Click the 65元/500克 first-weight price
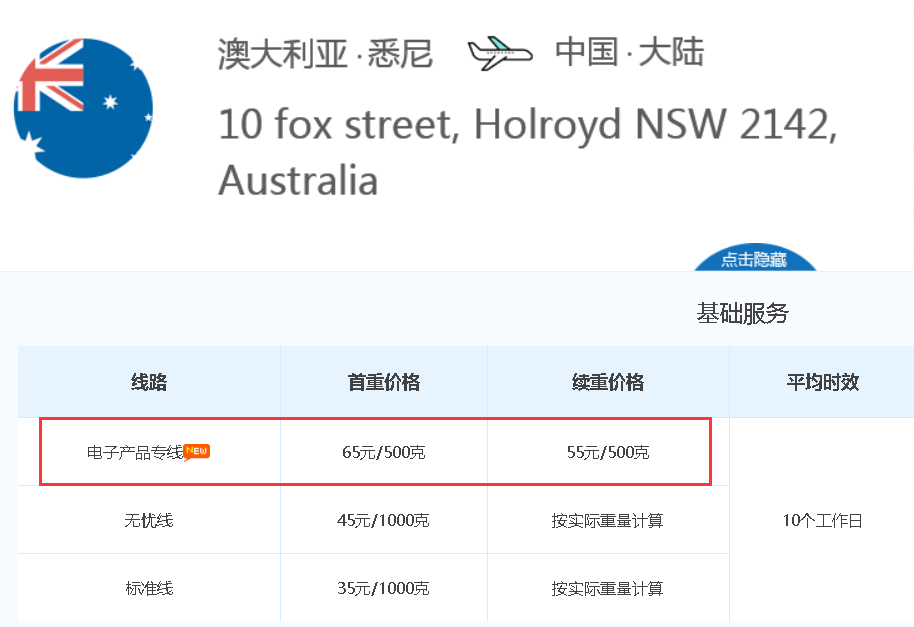The image size is (914, 627). click(x=384, y=452)
